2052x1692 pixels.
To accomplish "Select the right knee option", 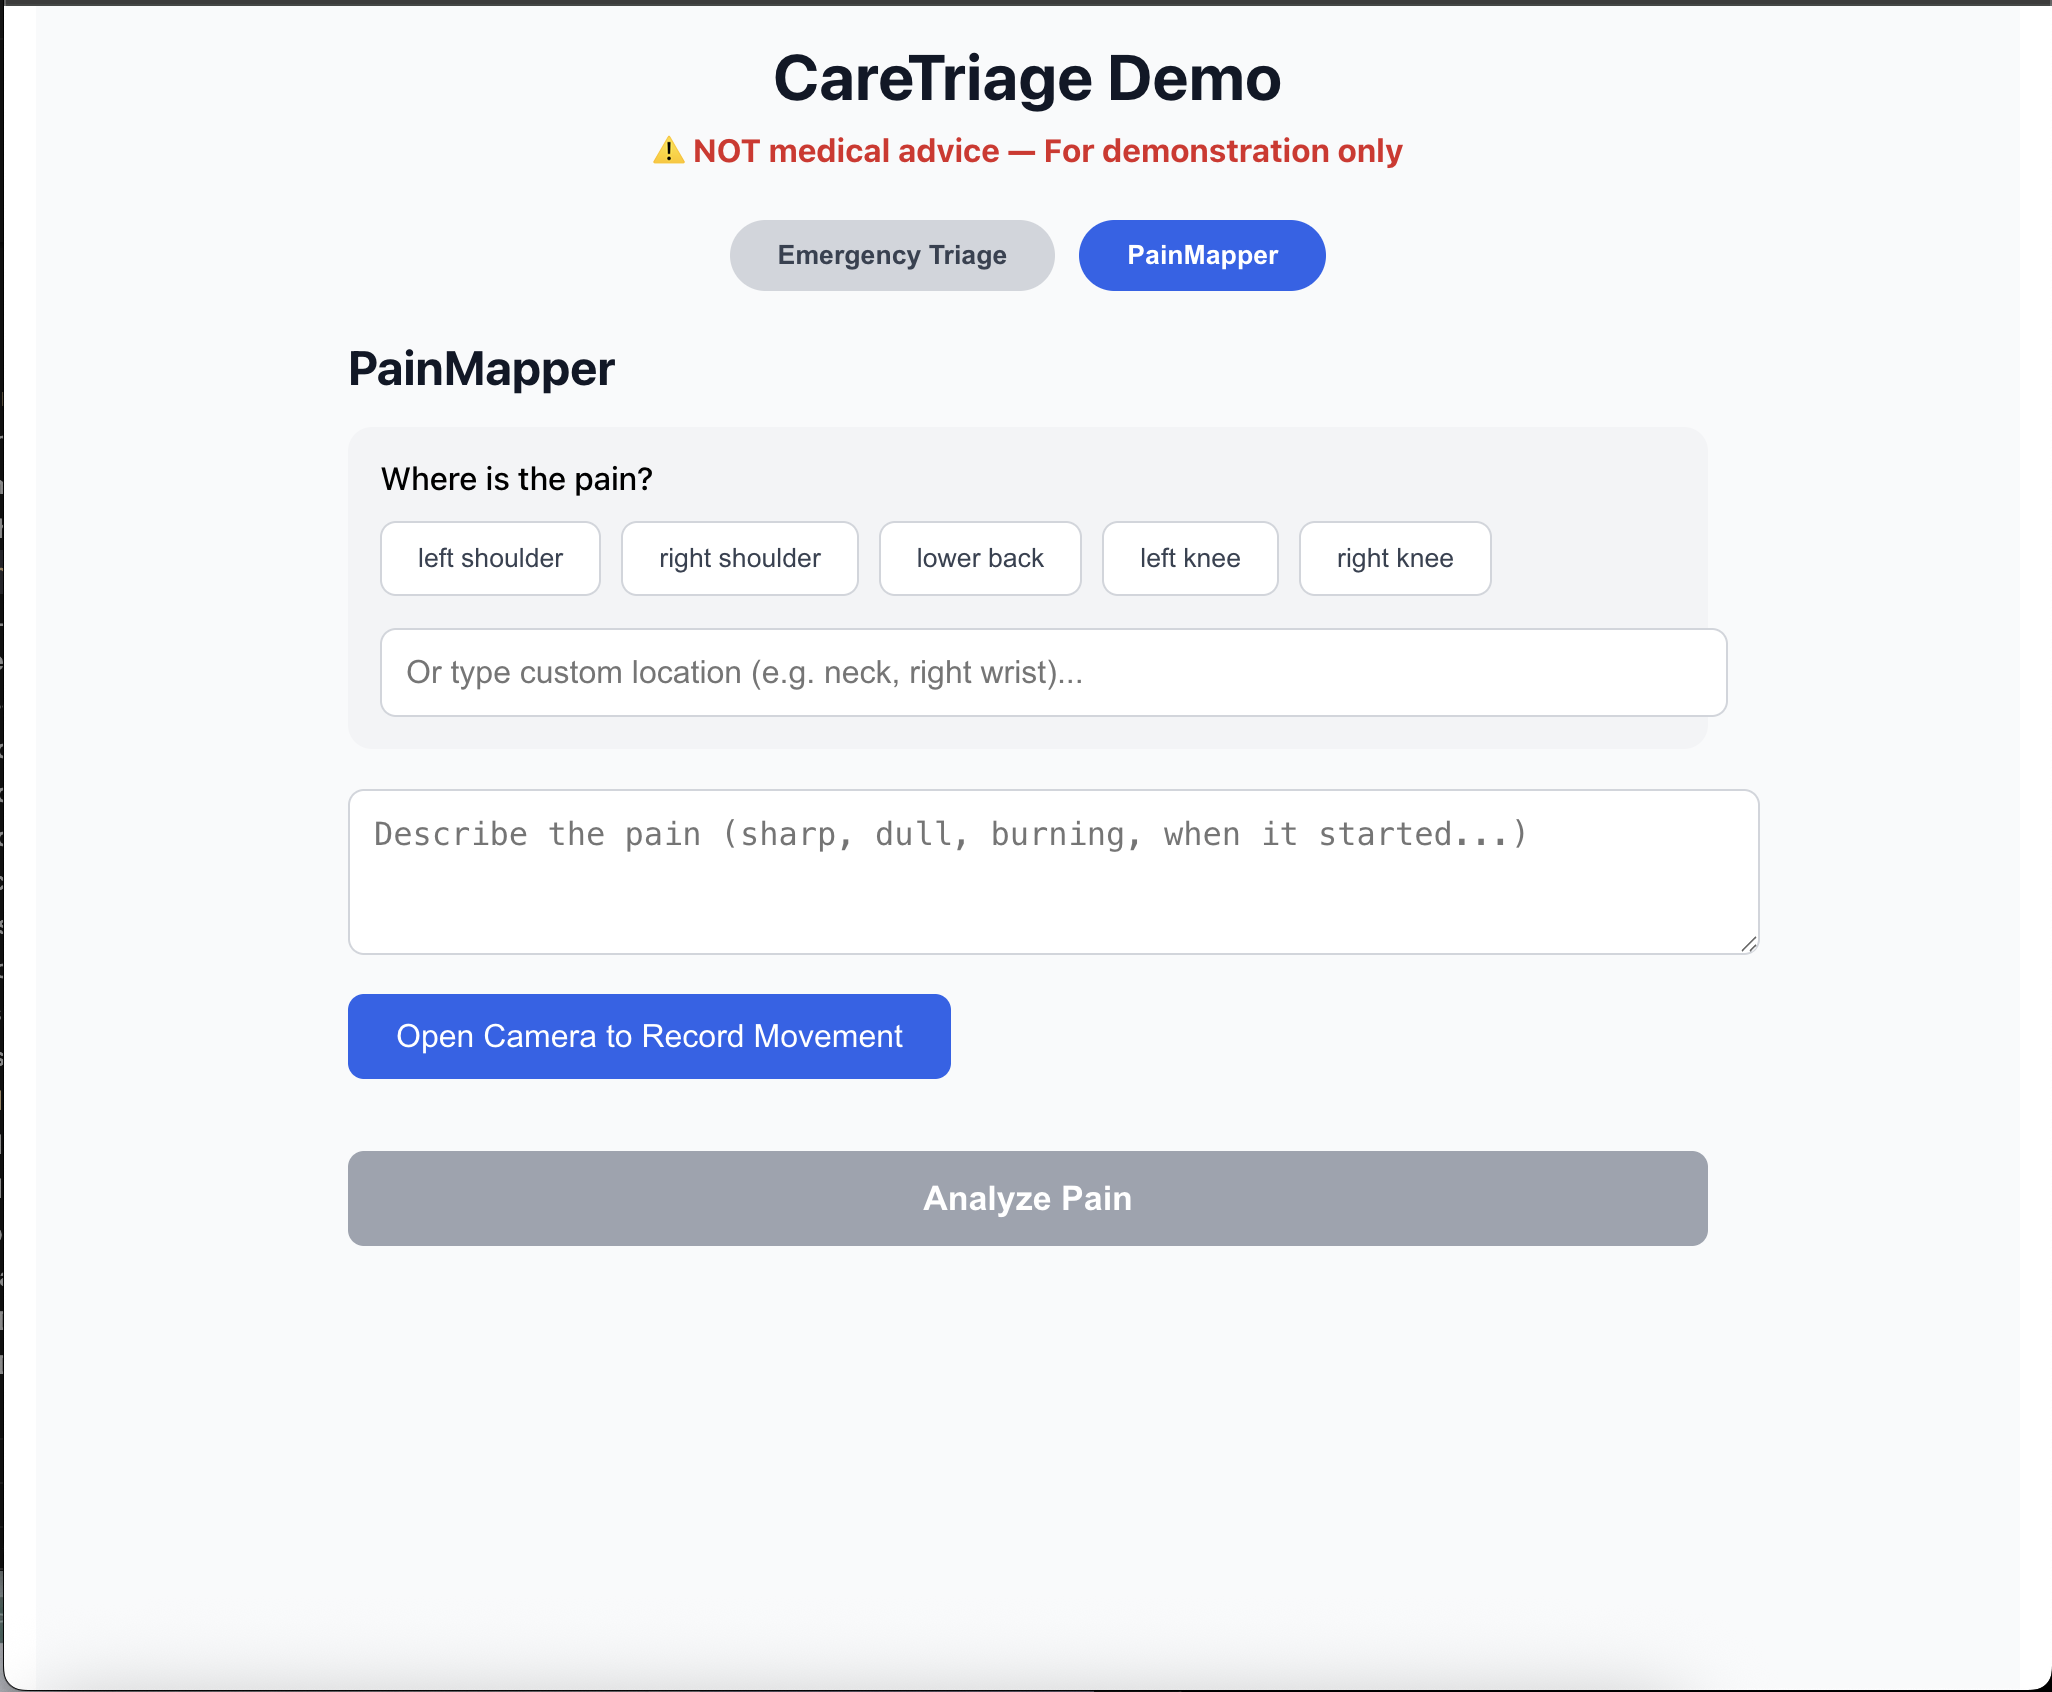I will click(1394, 559).
